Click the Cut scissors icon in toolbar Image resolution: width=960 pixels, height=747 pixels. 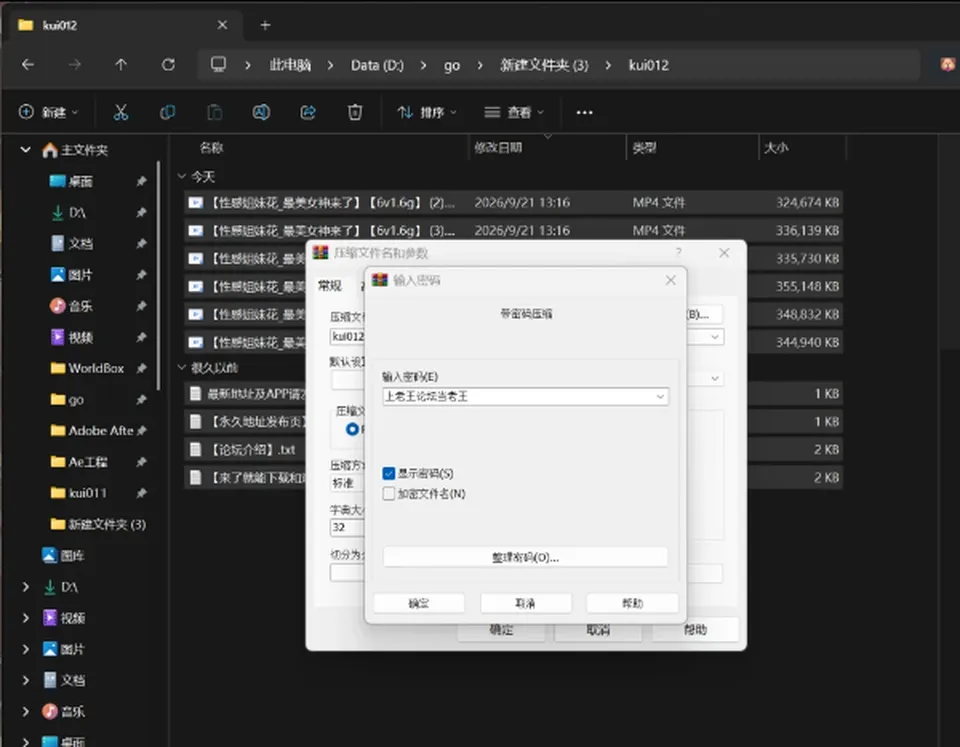(121, 113)
